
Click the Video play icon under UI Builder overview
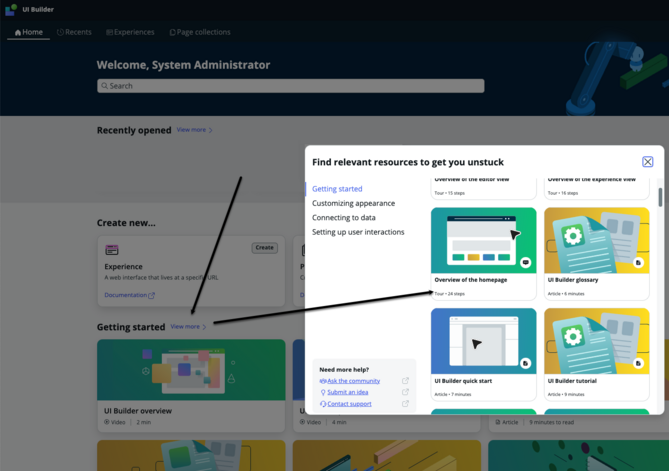[x=107, y=422]
